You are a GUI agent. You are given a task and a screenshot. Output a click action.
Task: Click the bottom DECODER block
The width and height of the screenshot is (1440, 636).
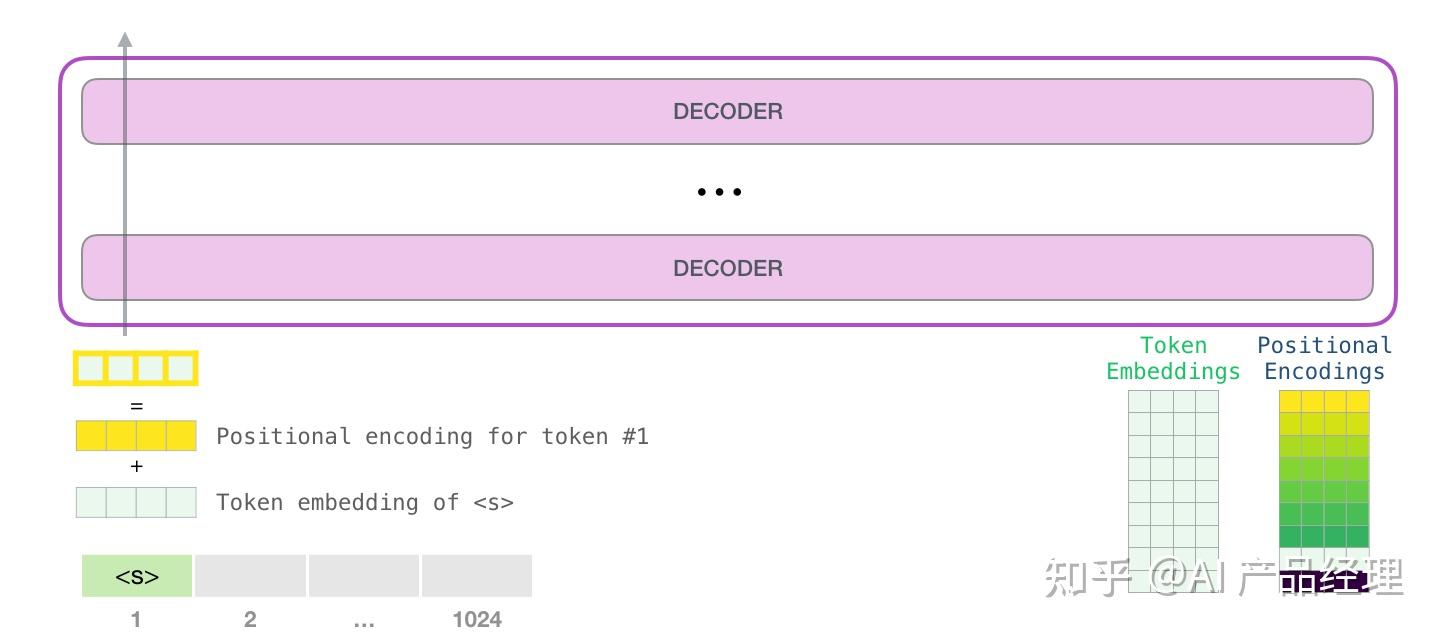pos(727,268)
